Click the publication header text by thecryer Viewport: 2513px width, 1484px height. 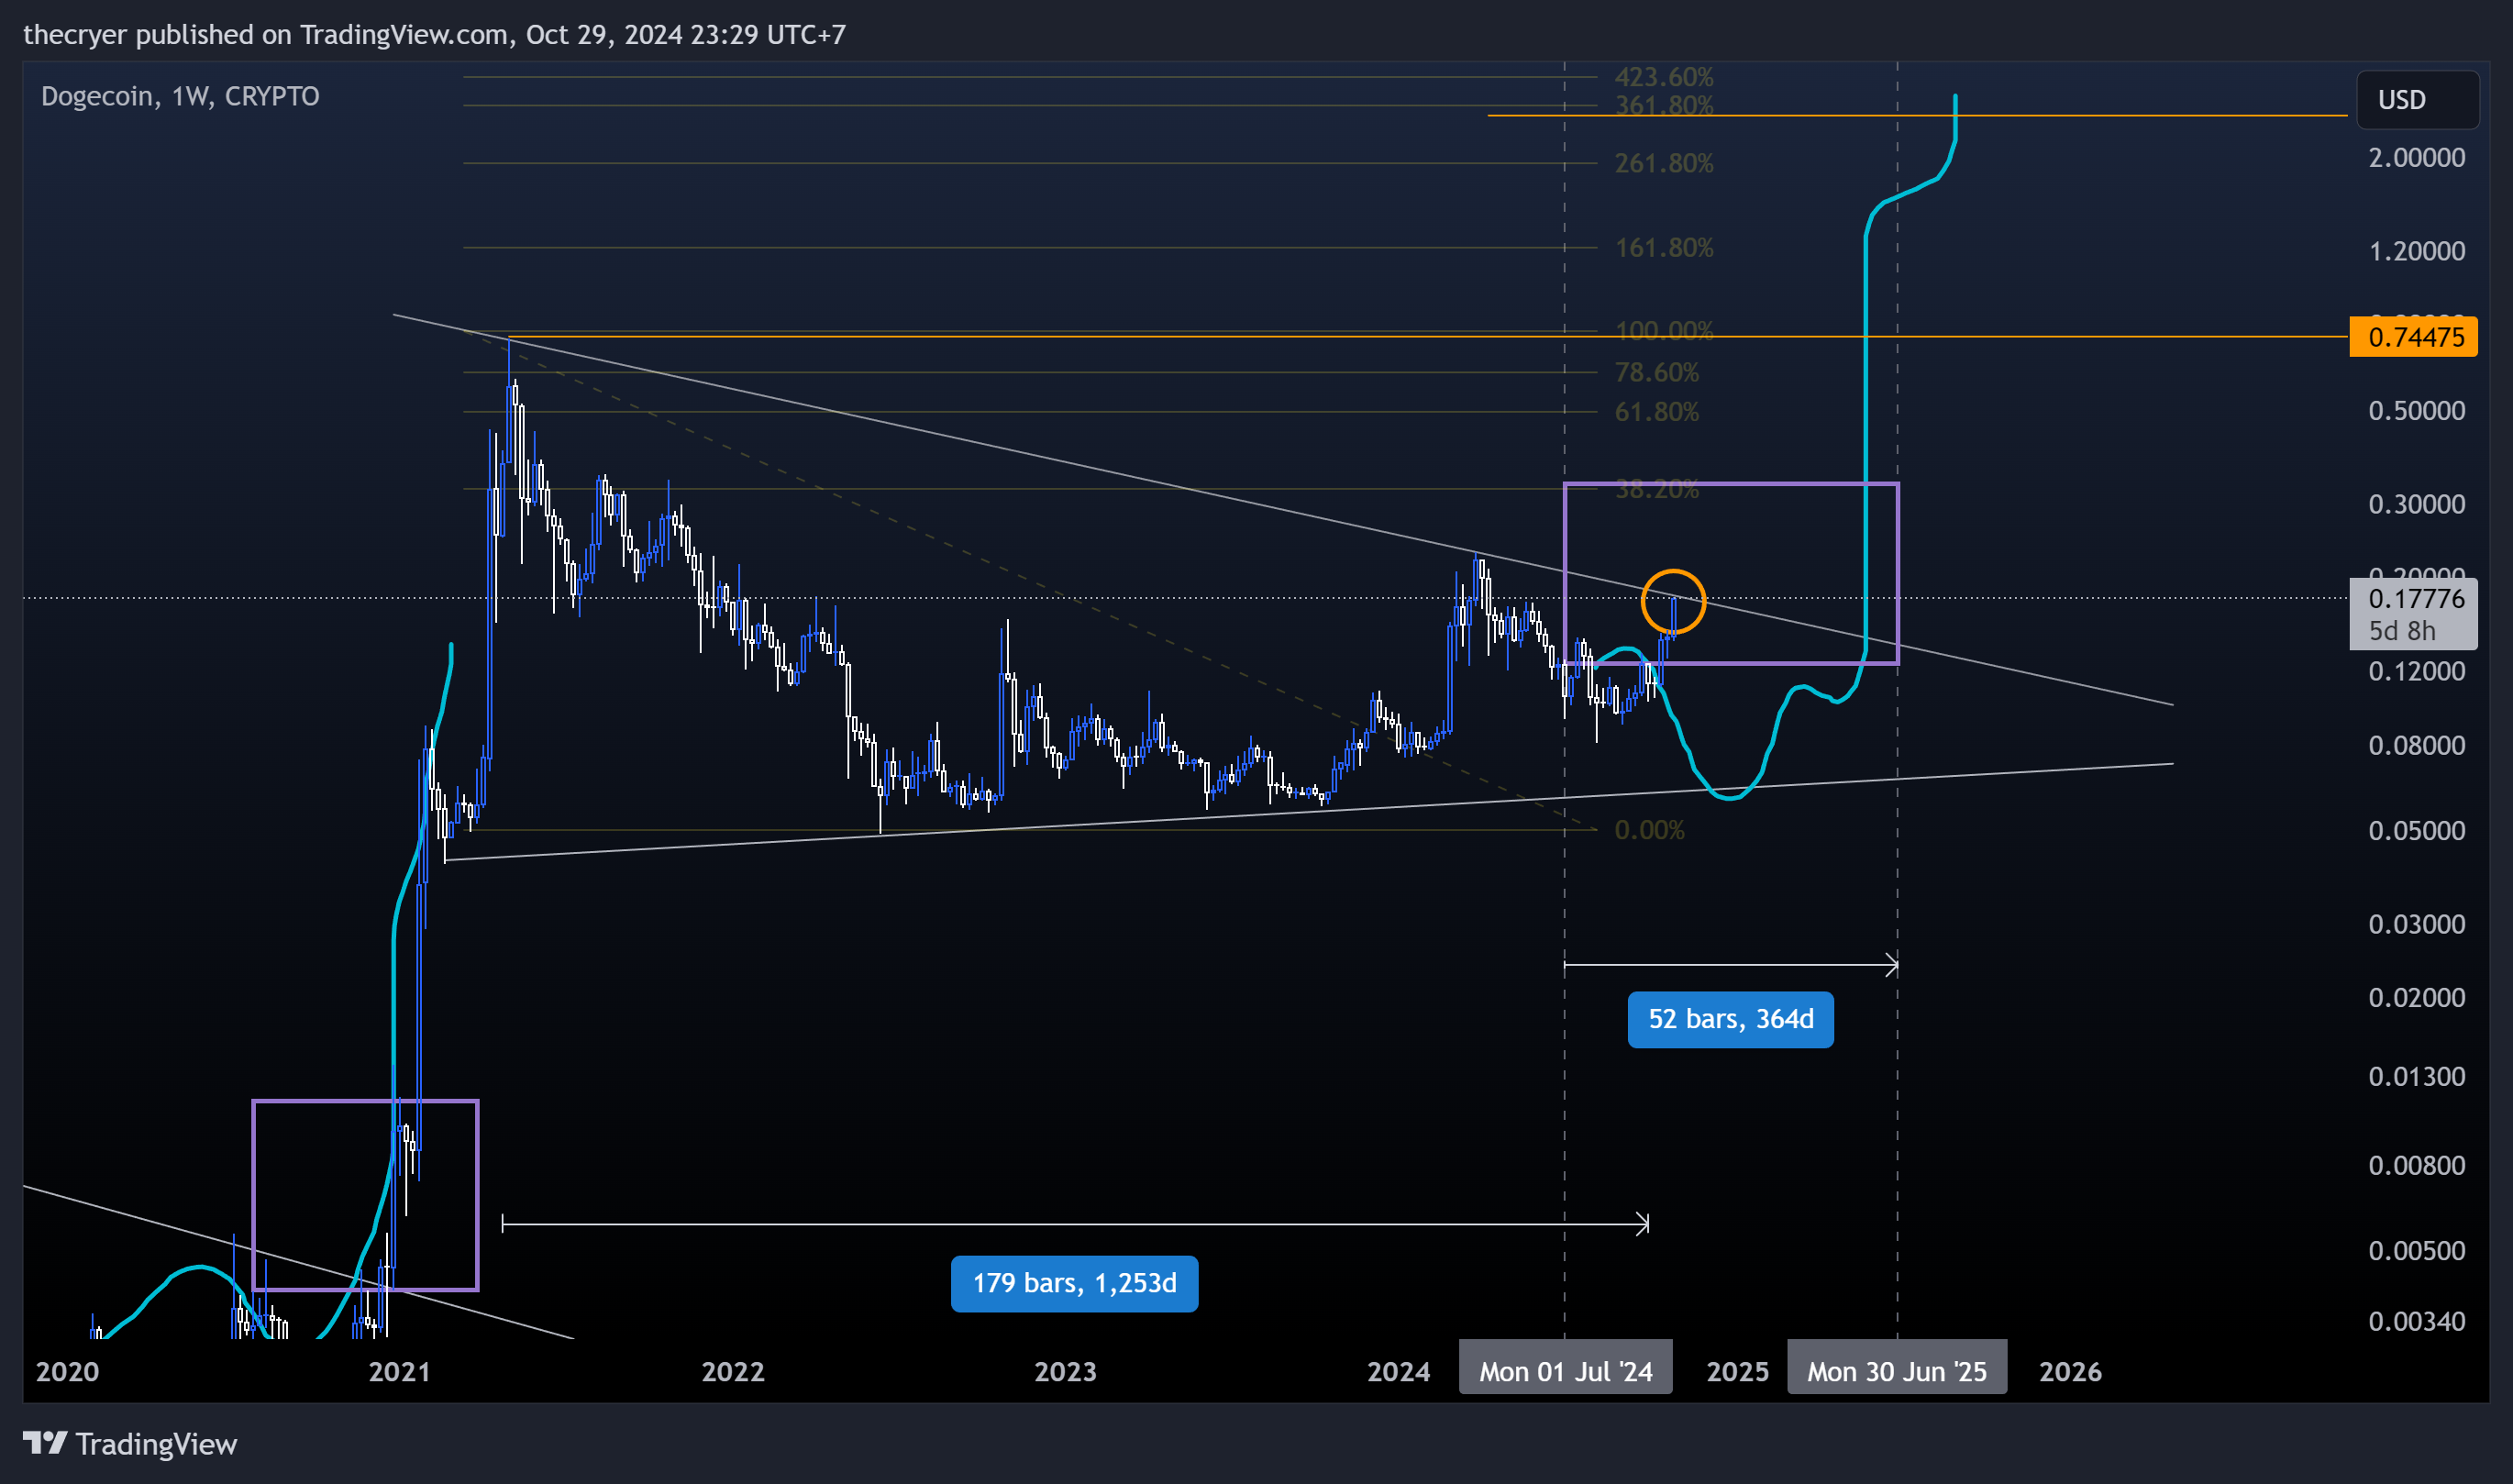click(434, 34)
